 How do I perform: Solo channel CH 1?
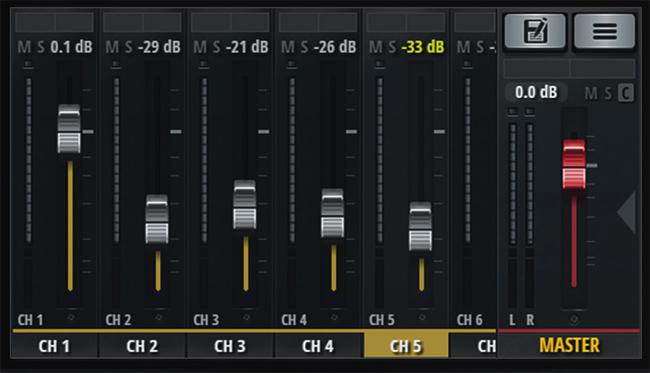pyautogui.click(x=41, y=47)
